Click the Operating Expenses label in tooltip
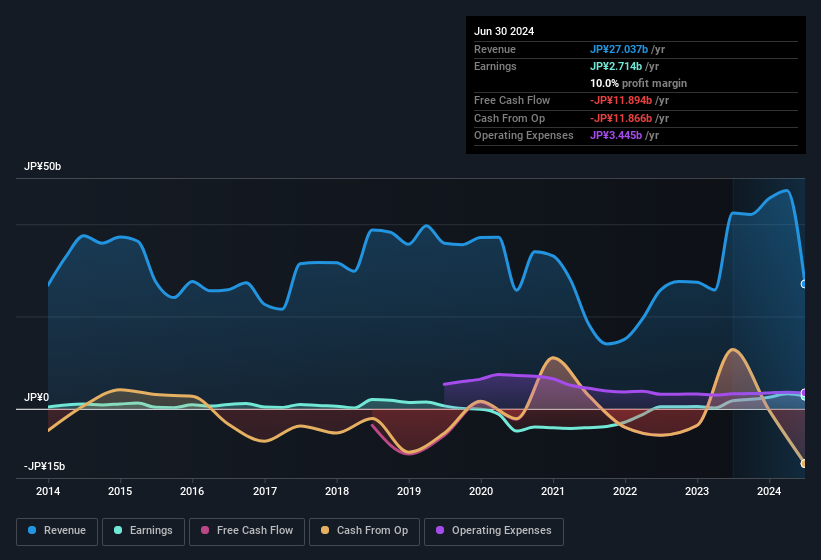This screenshot has width=821, height=560. pyautogui.click(x=524, y=136)
